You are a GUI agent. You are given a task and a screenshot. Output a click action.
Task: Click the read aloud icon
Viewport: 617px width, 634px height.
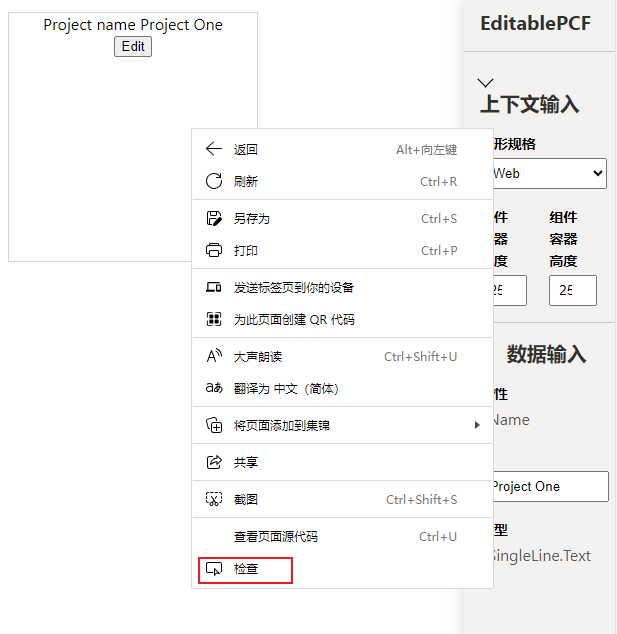click(x=214, y=356)
